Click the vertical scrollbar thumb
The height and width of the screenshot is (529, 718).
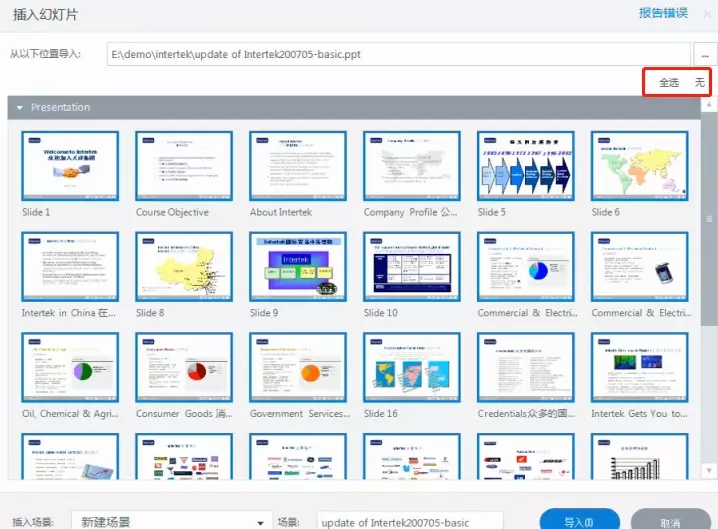[709, 219]
